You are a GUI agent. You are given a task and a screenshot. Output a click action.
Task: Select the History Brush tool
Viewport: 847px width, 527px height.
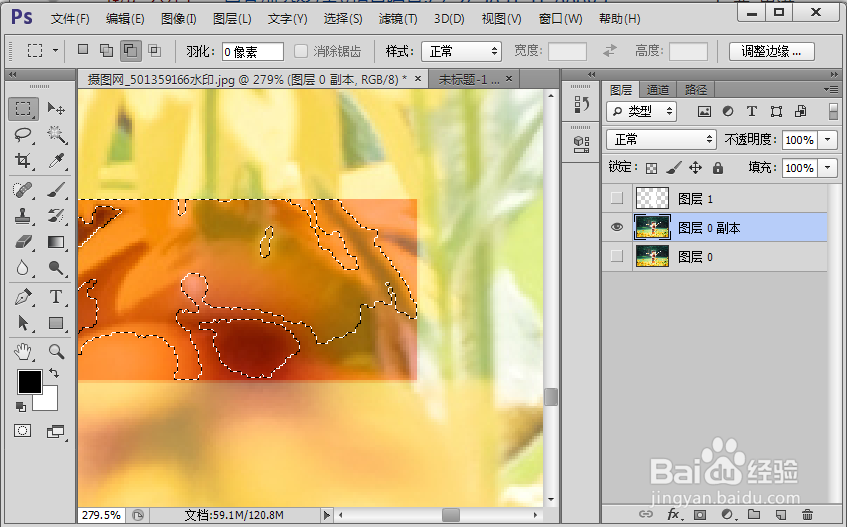[x=56, y=216]
